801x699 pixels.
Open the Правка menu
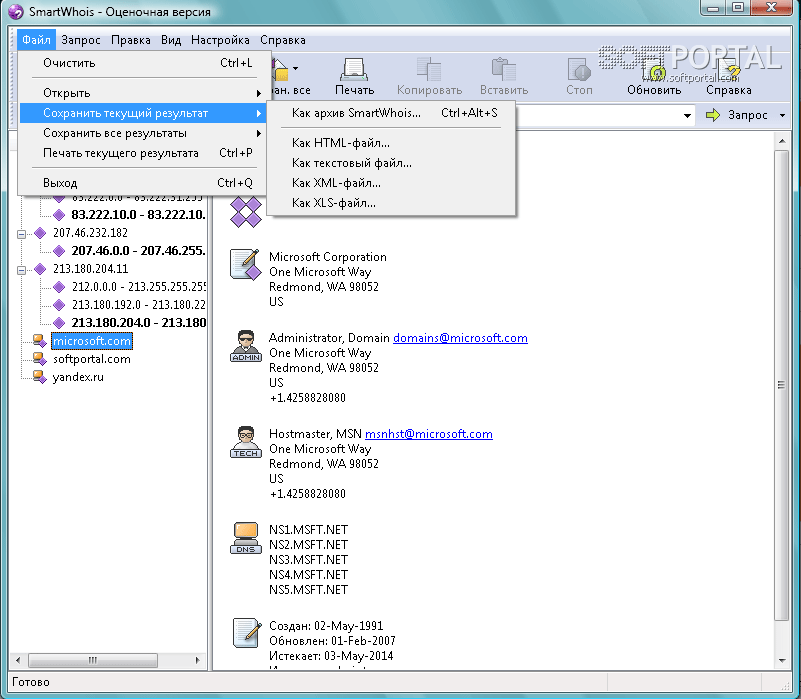point(131,40)
